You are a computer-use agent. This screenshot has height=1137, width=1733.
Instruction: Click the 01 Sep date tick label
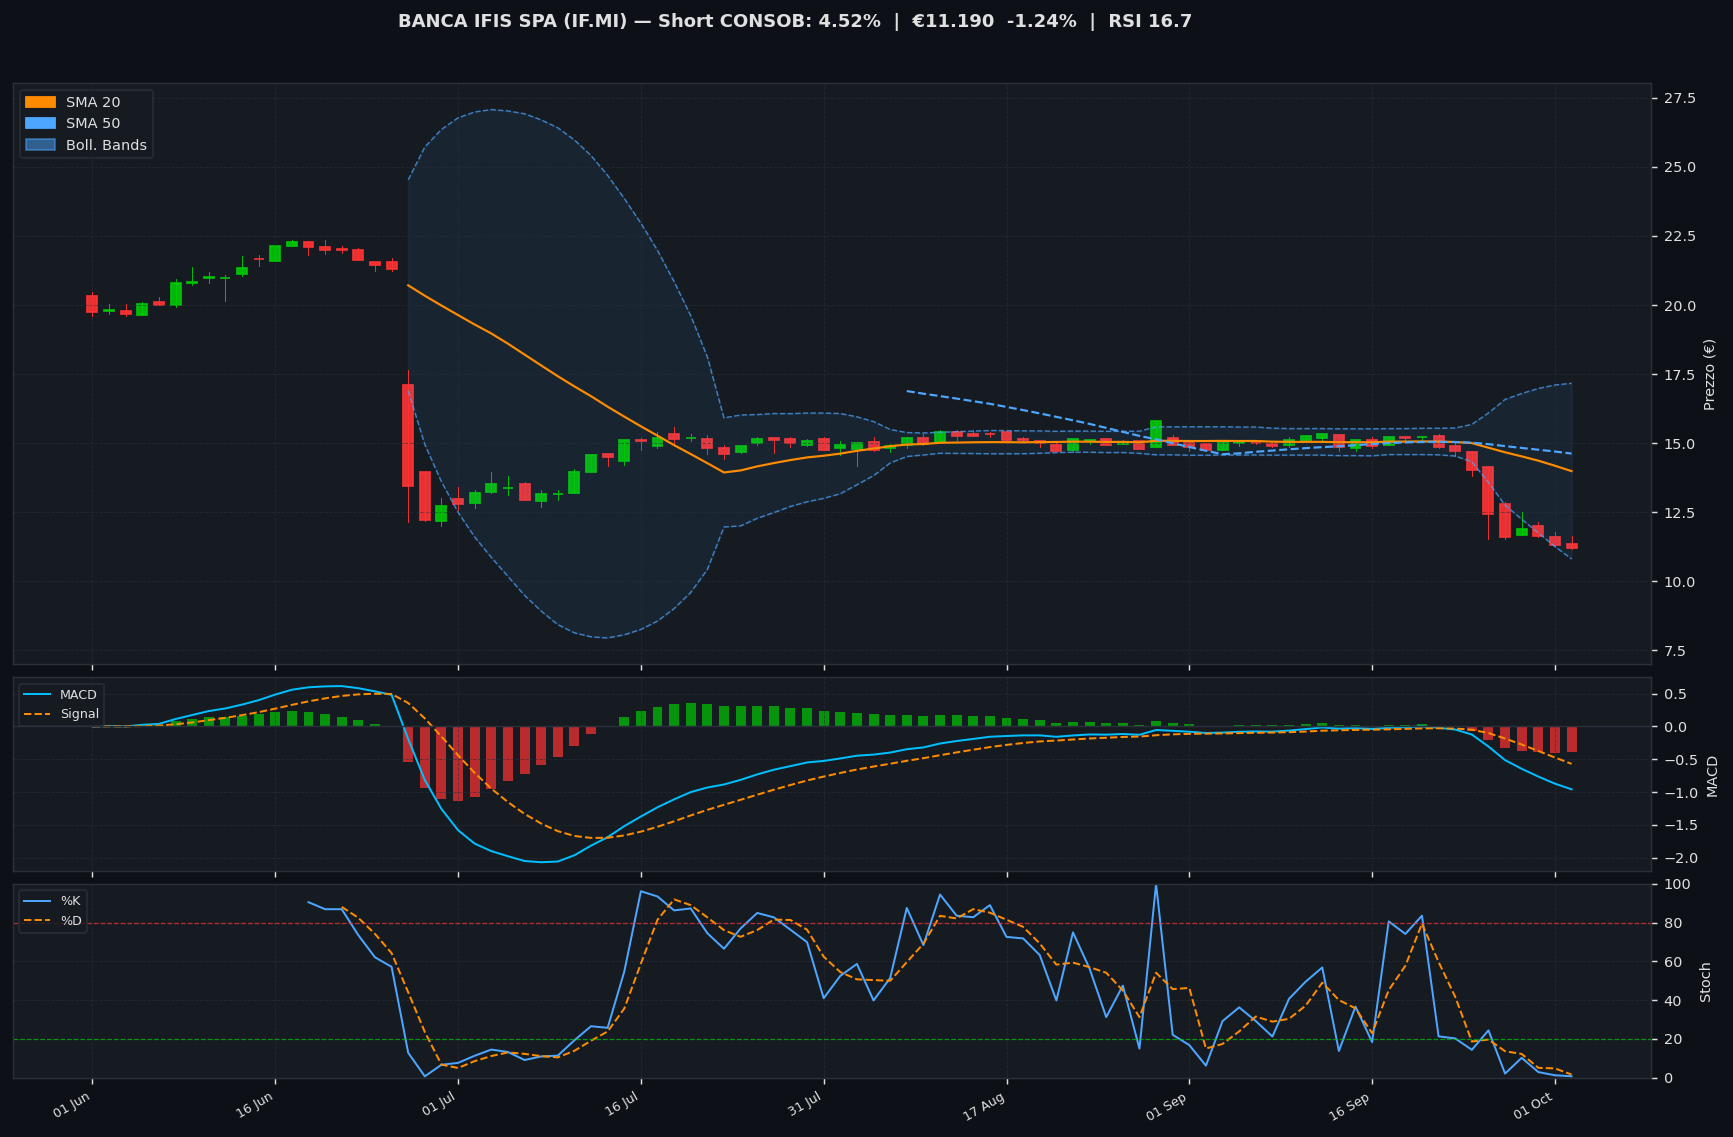click(1167, 1106)
